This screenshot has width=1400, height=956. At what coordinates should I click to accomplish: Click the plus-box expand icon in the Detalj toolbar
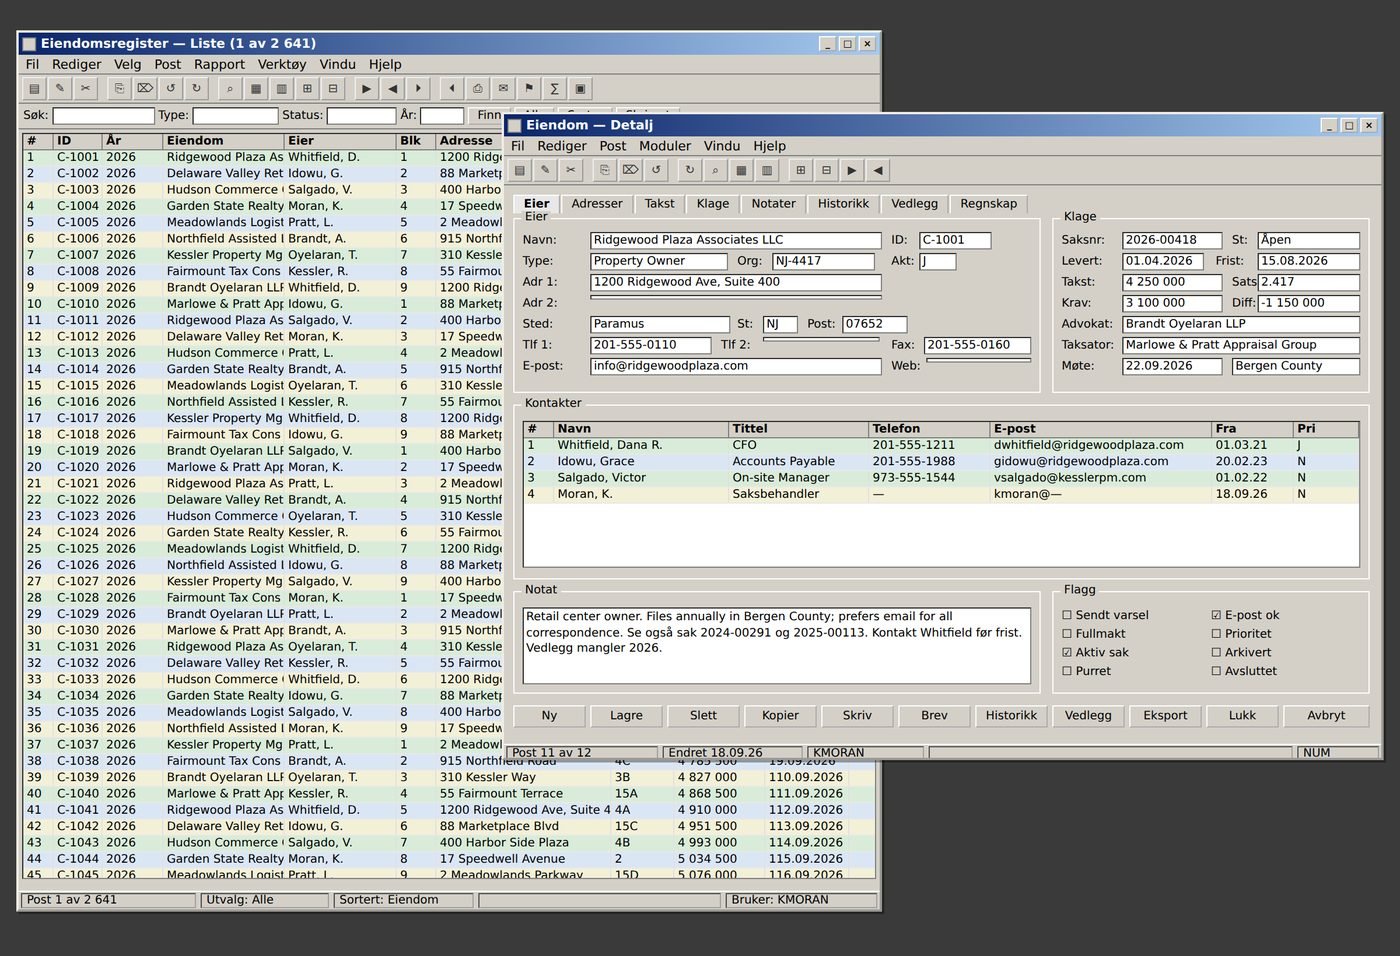800,170
